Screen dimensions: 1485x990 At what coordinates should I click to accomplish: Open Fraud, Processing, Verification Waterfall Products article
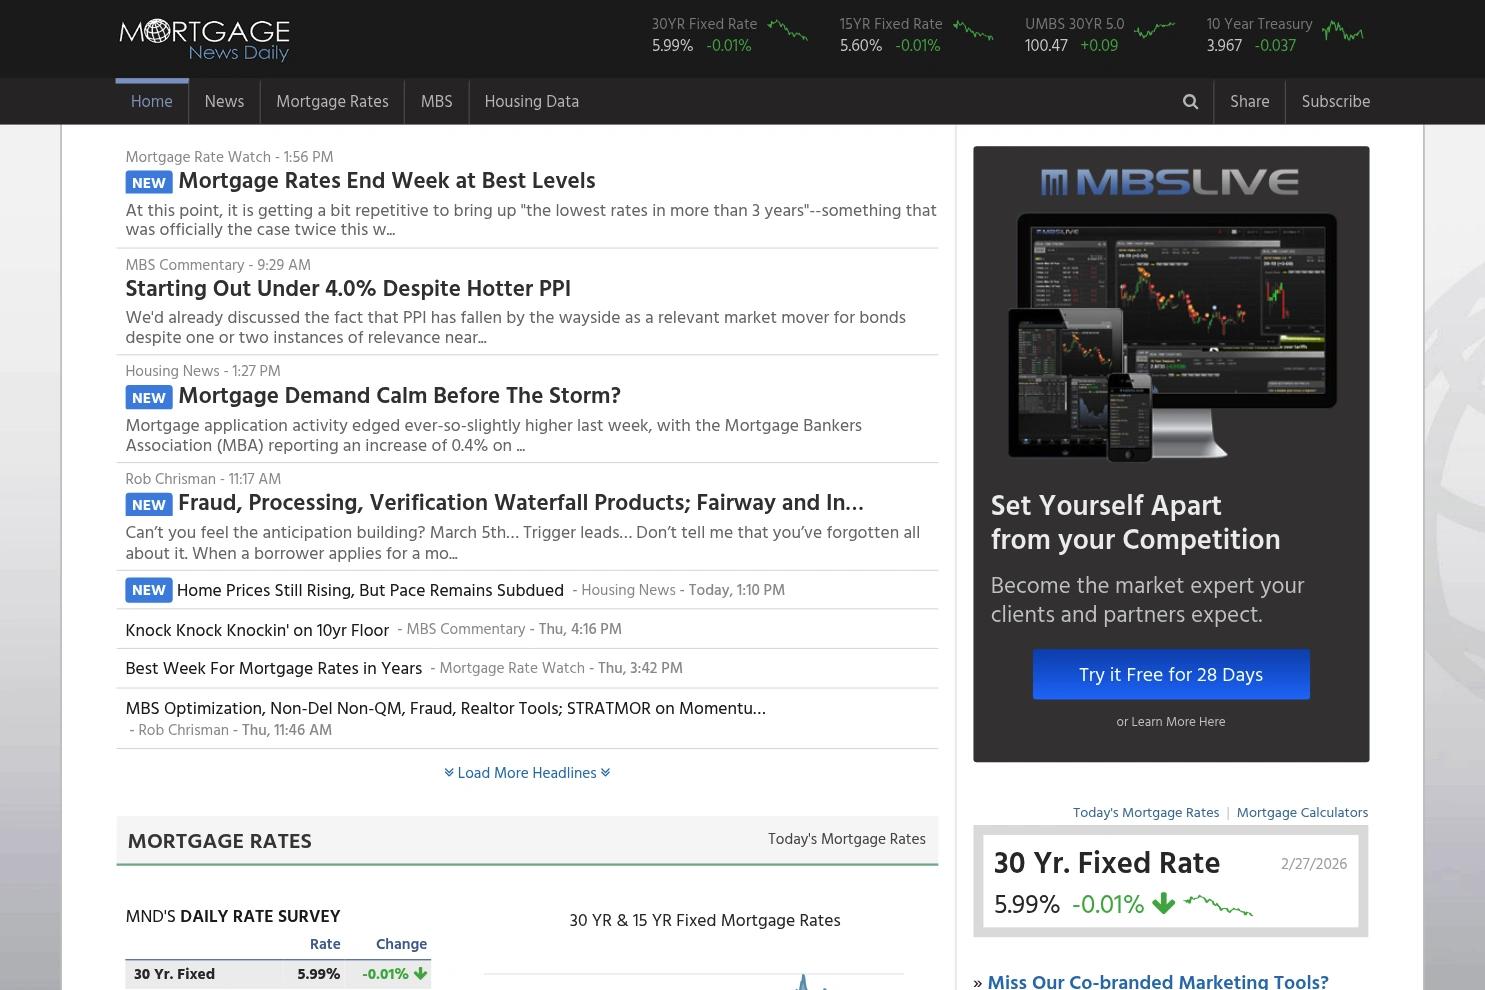(x=521, y=503)
